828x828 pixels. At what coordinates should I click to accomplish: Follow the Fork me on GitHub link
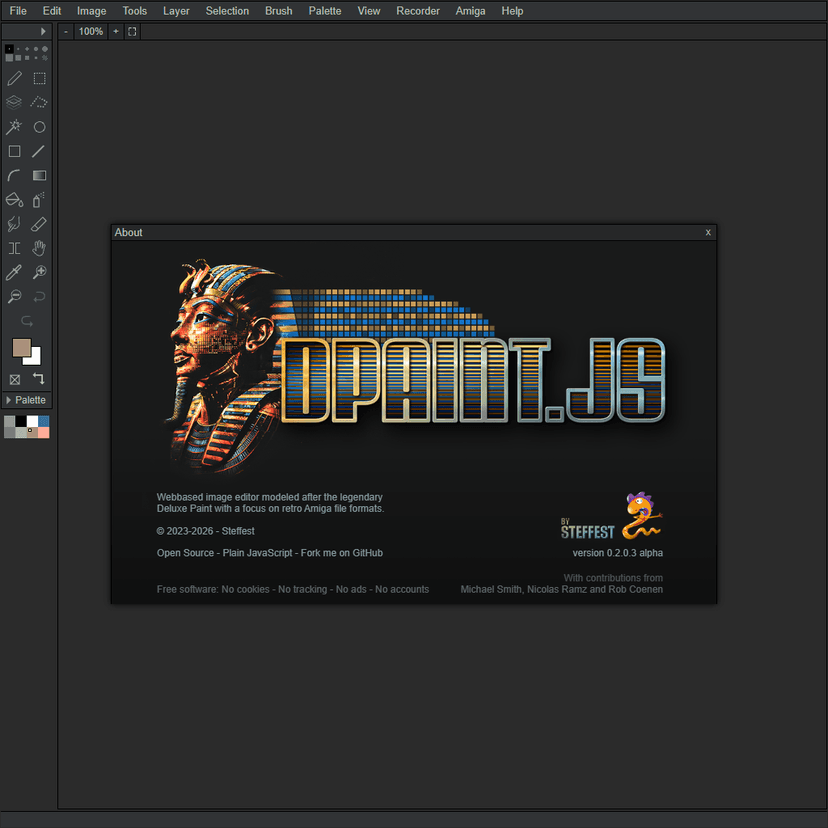click(x=346, y=552)
